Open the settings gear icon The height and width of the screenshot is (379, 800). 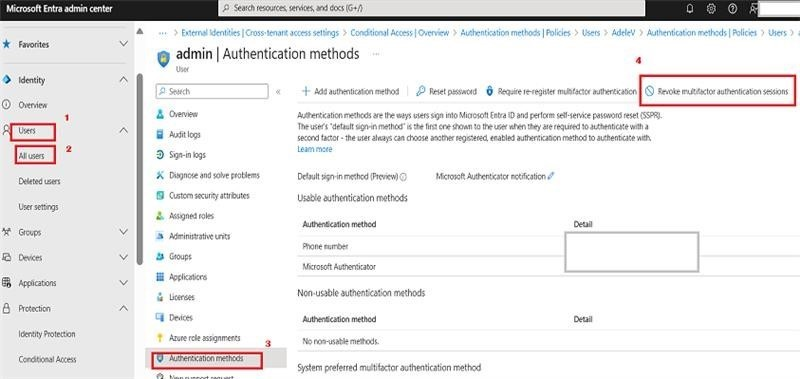click(711, 9)
